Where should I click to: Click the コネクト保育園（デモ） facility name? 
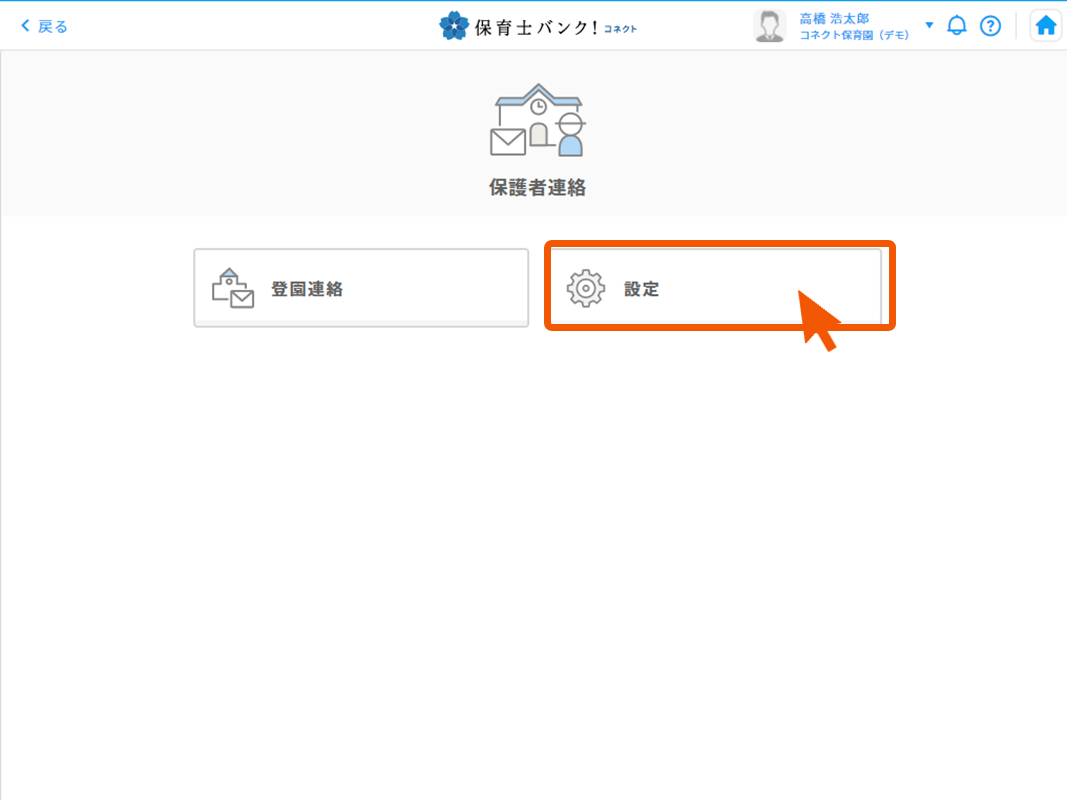tap(854, 35)
